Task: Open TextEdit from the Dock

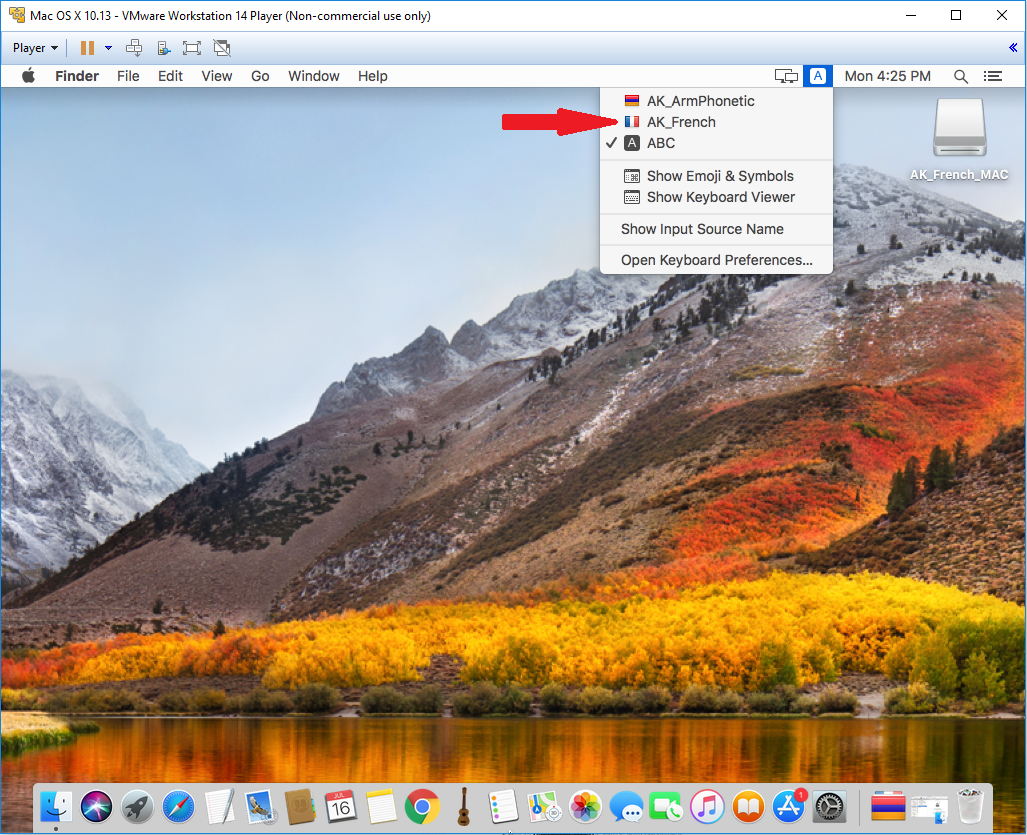Action: click(219, 806)
